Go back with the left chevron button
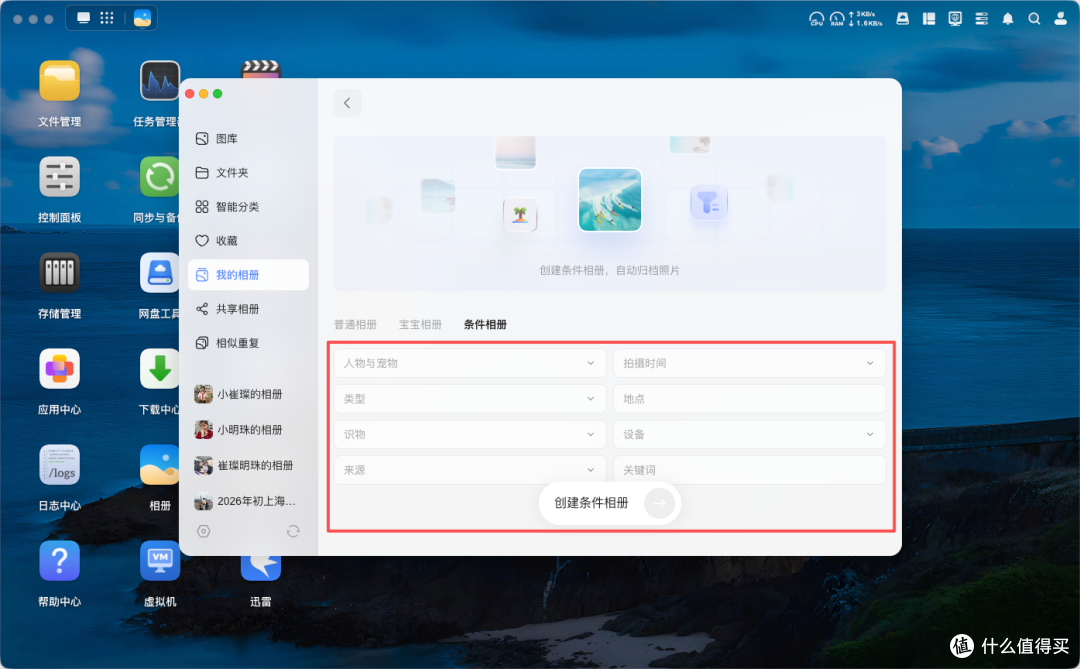The height and width of the screenshot is (669, 1080). pyautogui.click(x=347, y=103)
